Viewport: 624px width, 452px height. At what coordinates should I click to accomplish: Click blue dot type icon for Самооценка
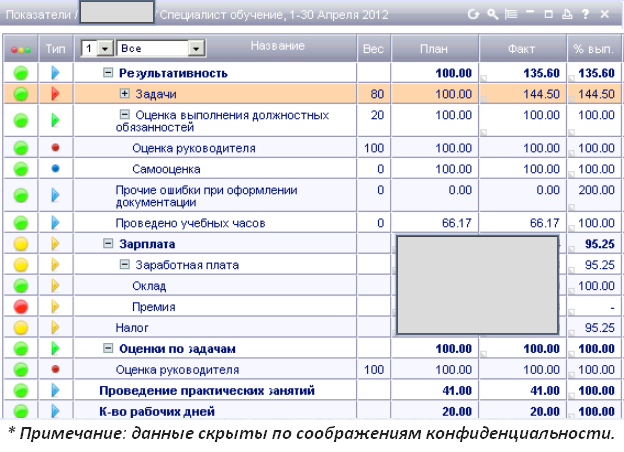click(55, 169)
